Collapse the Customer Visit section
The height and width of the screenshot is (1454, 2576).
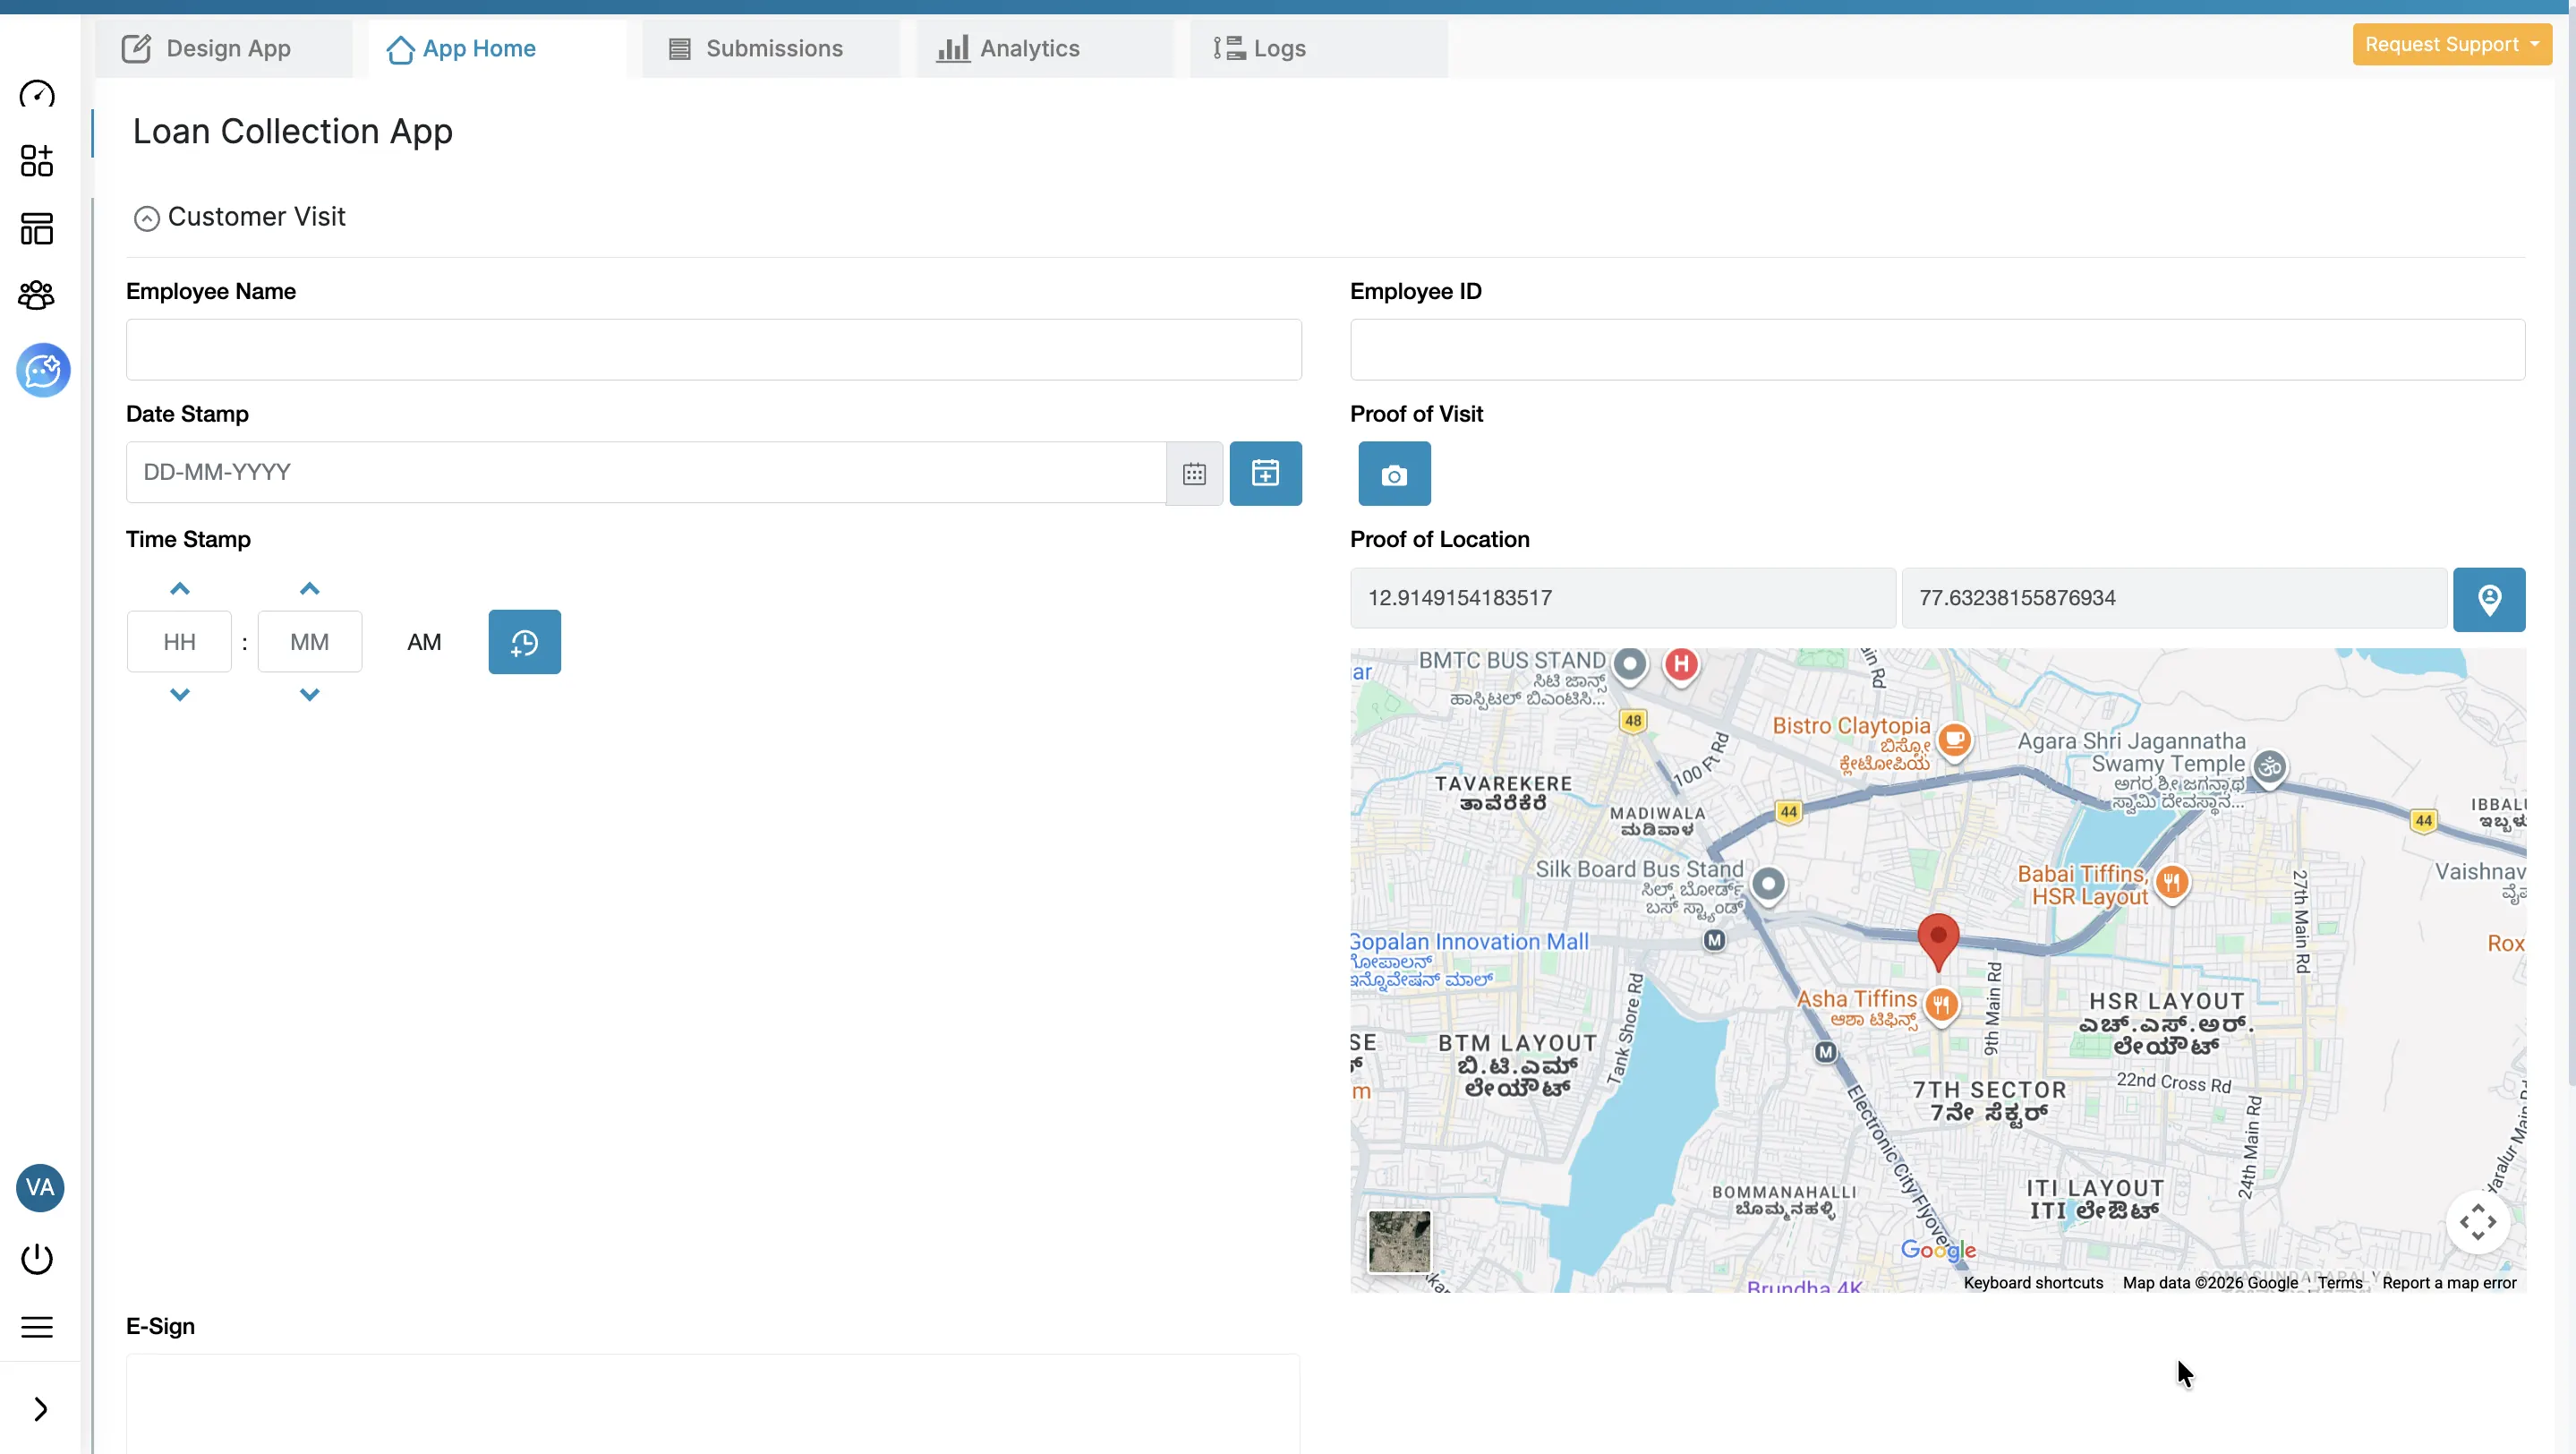(x=146, y=218)
